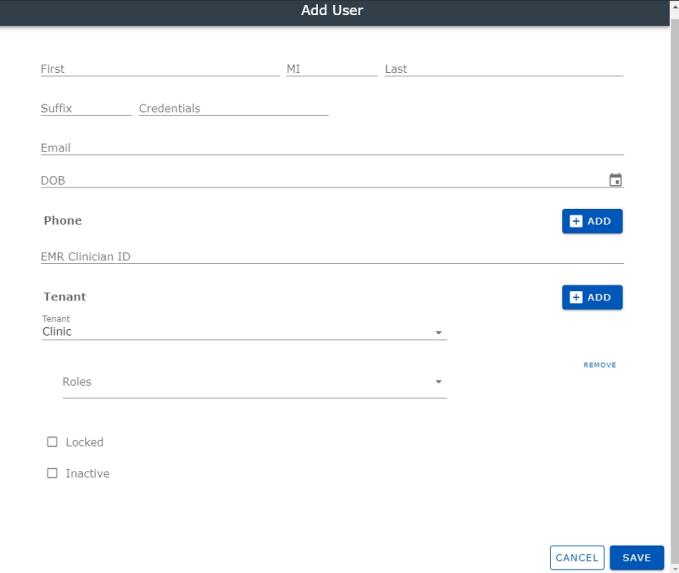Select the Tenant Clinic combo box
Image resolution: width=679 pixels, height=573 pixels.
coord(244,327)
